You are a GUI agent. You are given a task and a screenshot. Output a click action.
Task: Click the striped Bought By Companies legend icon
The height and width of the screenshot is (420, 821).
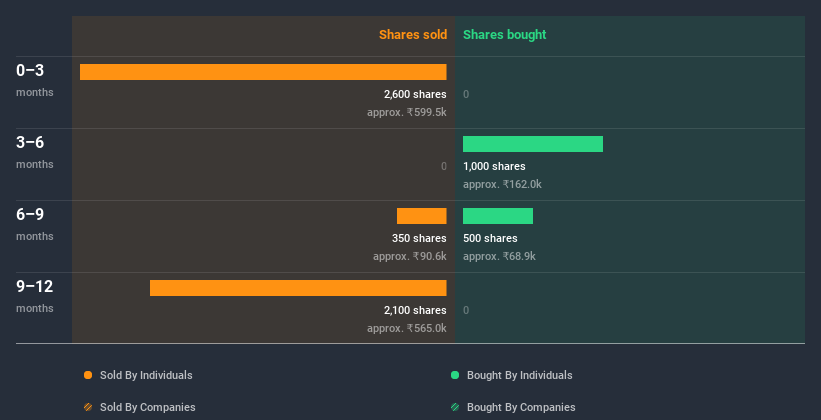(x=455, y=407)
